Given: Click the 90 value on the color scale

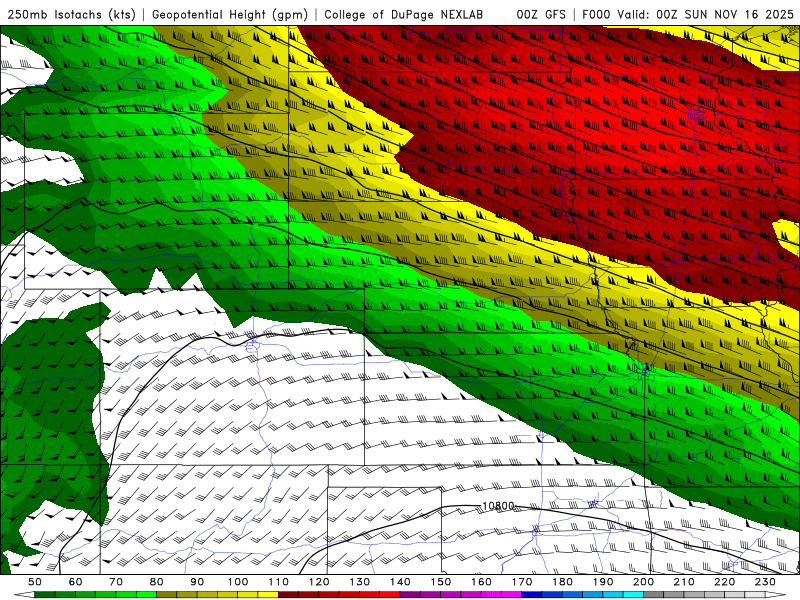Looking at the screenshot, I should tap(197, 582).
